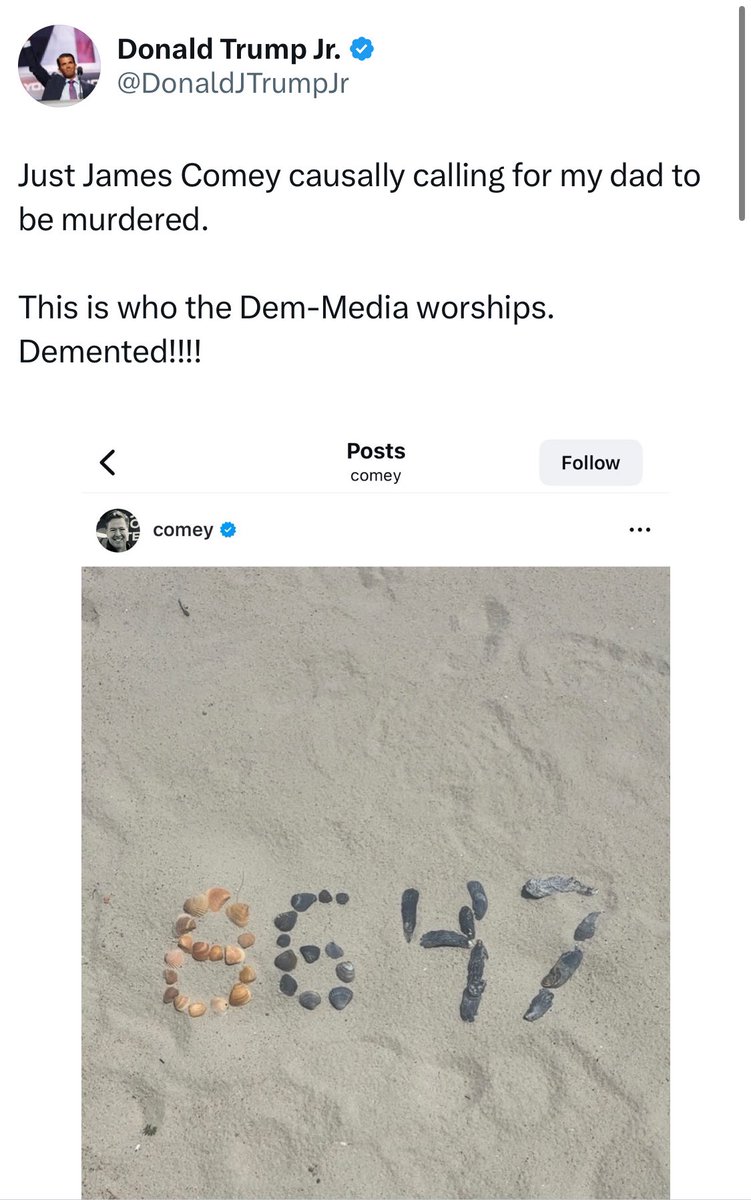The image size is (751, 1200).
Task: Click the comey subtitle beneath Posts
Action: (375, 475)
